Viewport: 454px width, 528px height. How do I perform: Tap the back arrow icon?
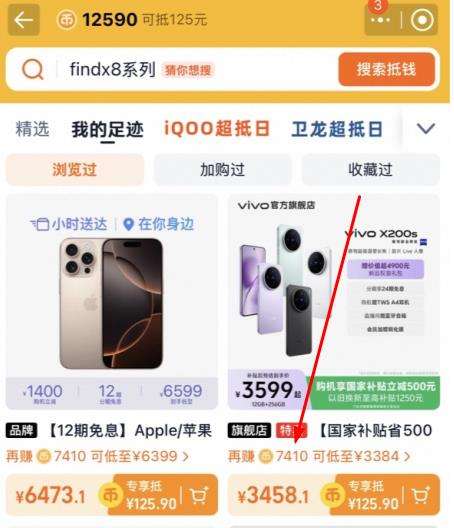point(23,20)
